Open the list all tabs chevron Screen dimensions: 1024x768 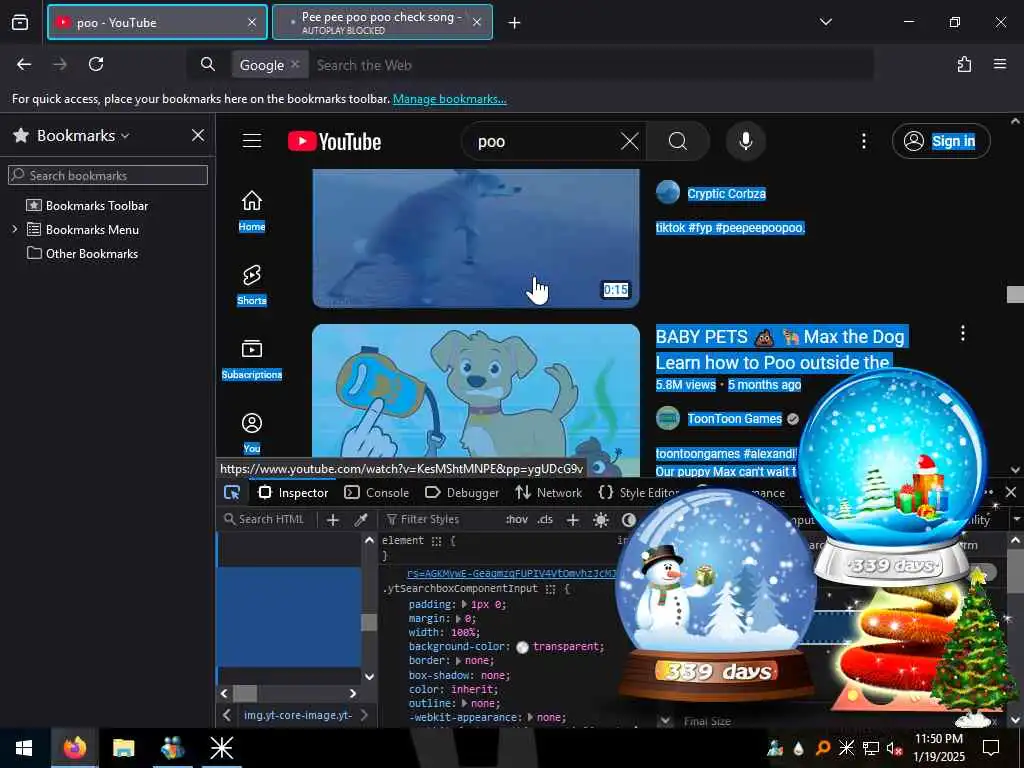pyautogui.click(x=826, y=22)
